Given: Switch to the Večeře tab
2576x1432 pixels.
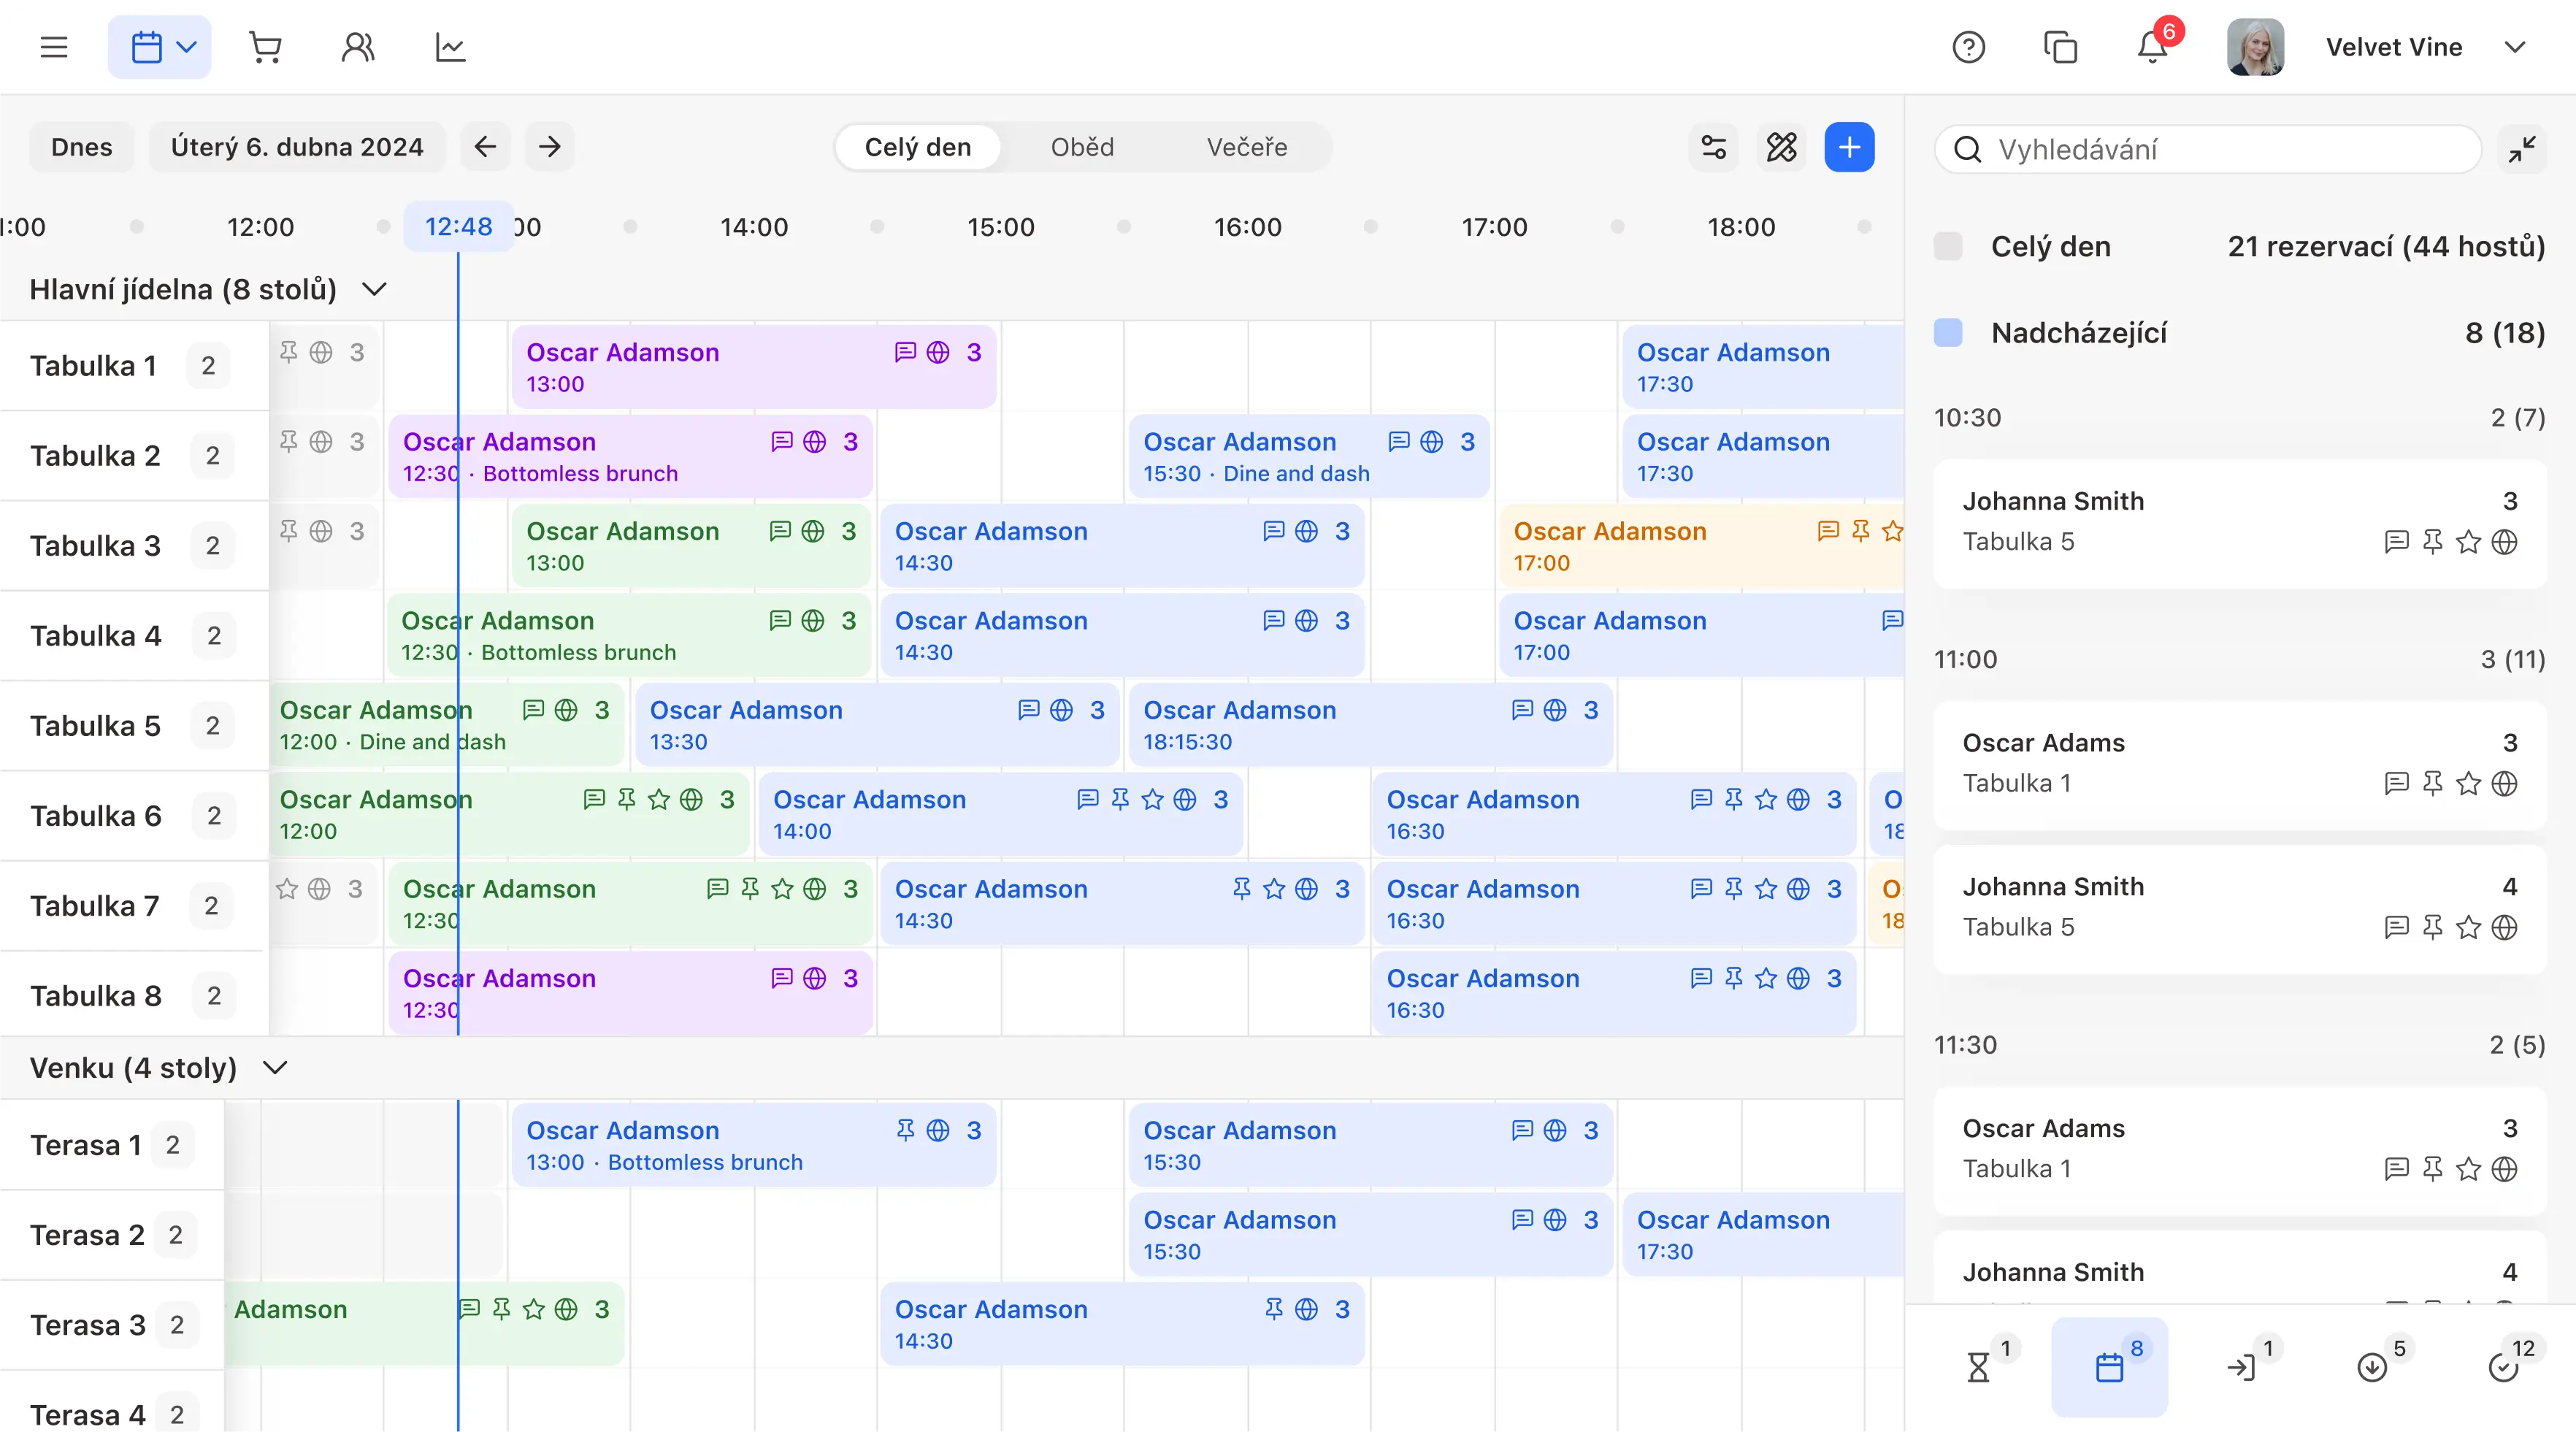Looking at the screenshot, I should click(1246, 147).
